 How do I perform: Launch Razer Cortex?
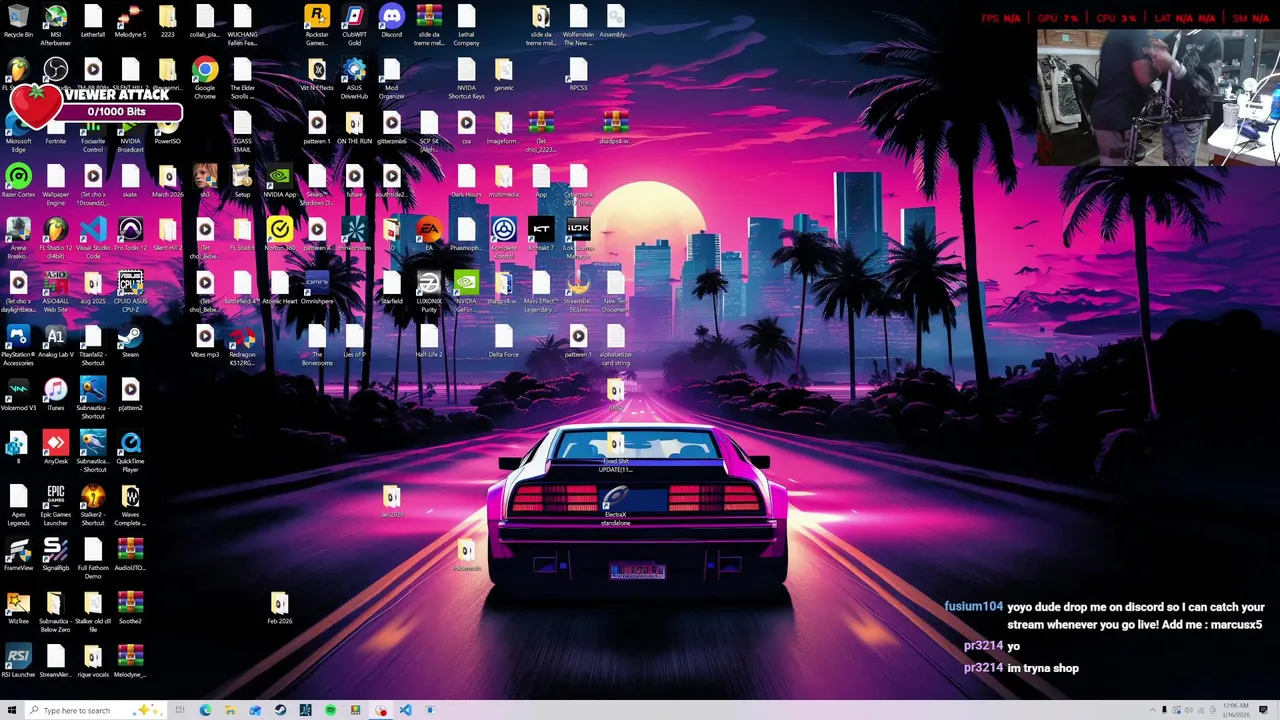[18, 182]
